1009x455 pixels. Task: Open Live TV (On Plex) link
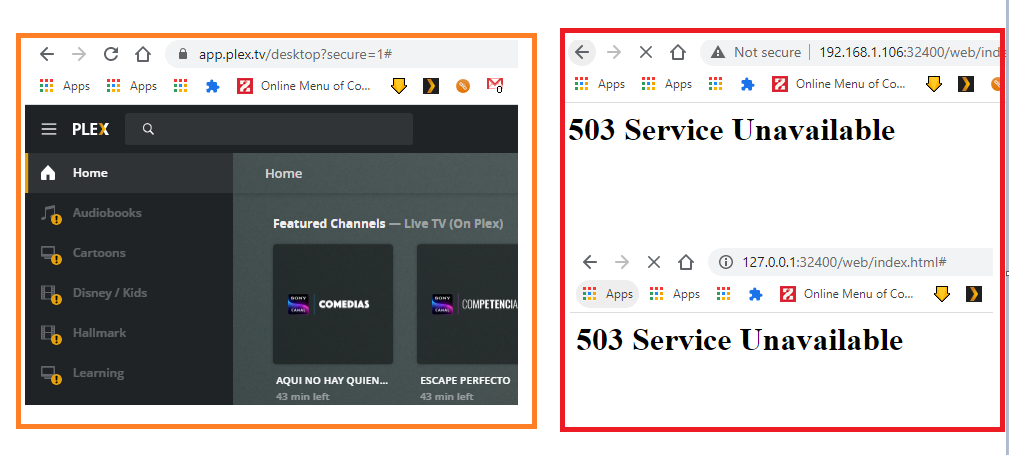tap(454, 224)
